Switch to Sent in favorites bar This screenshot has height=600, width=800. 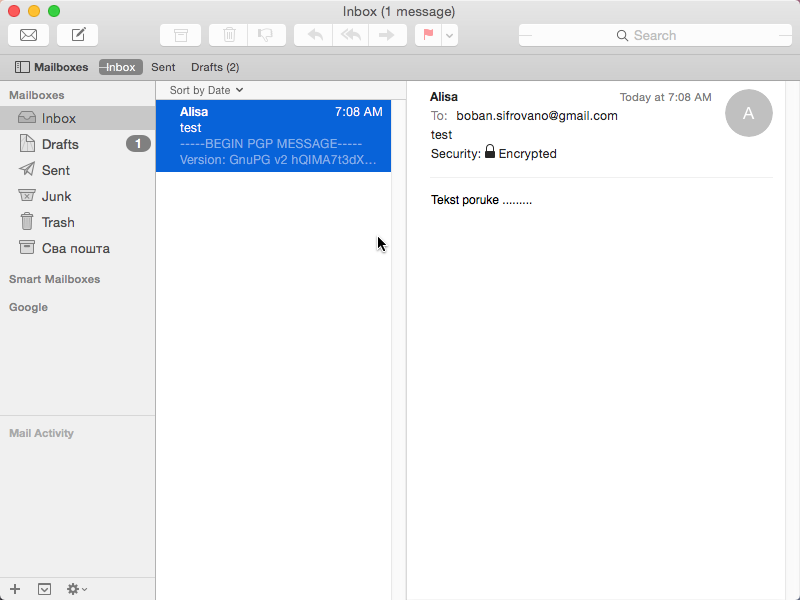pyautogui.click(x=163, y=67)
